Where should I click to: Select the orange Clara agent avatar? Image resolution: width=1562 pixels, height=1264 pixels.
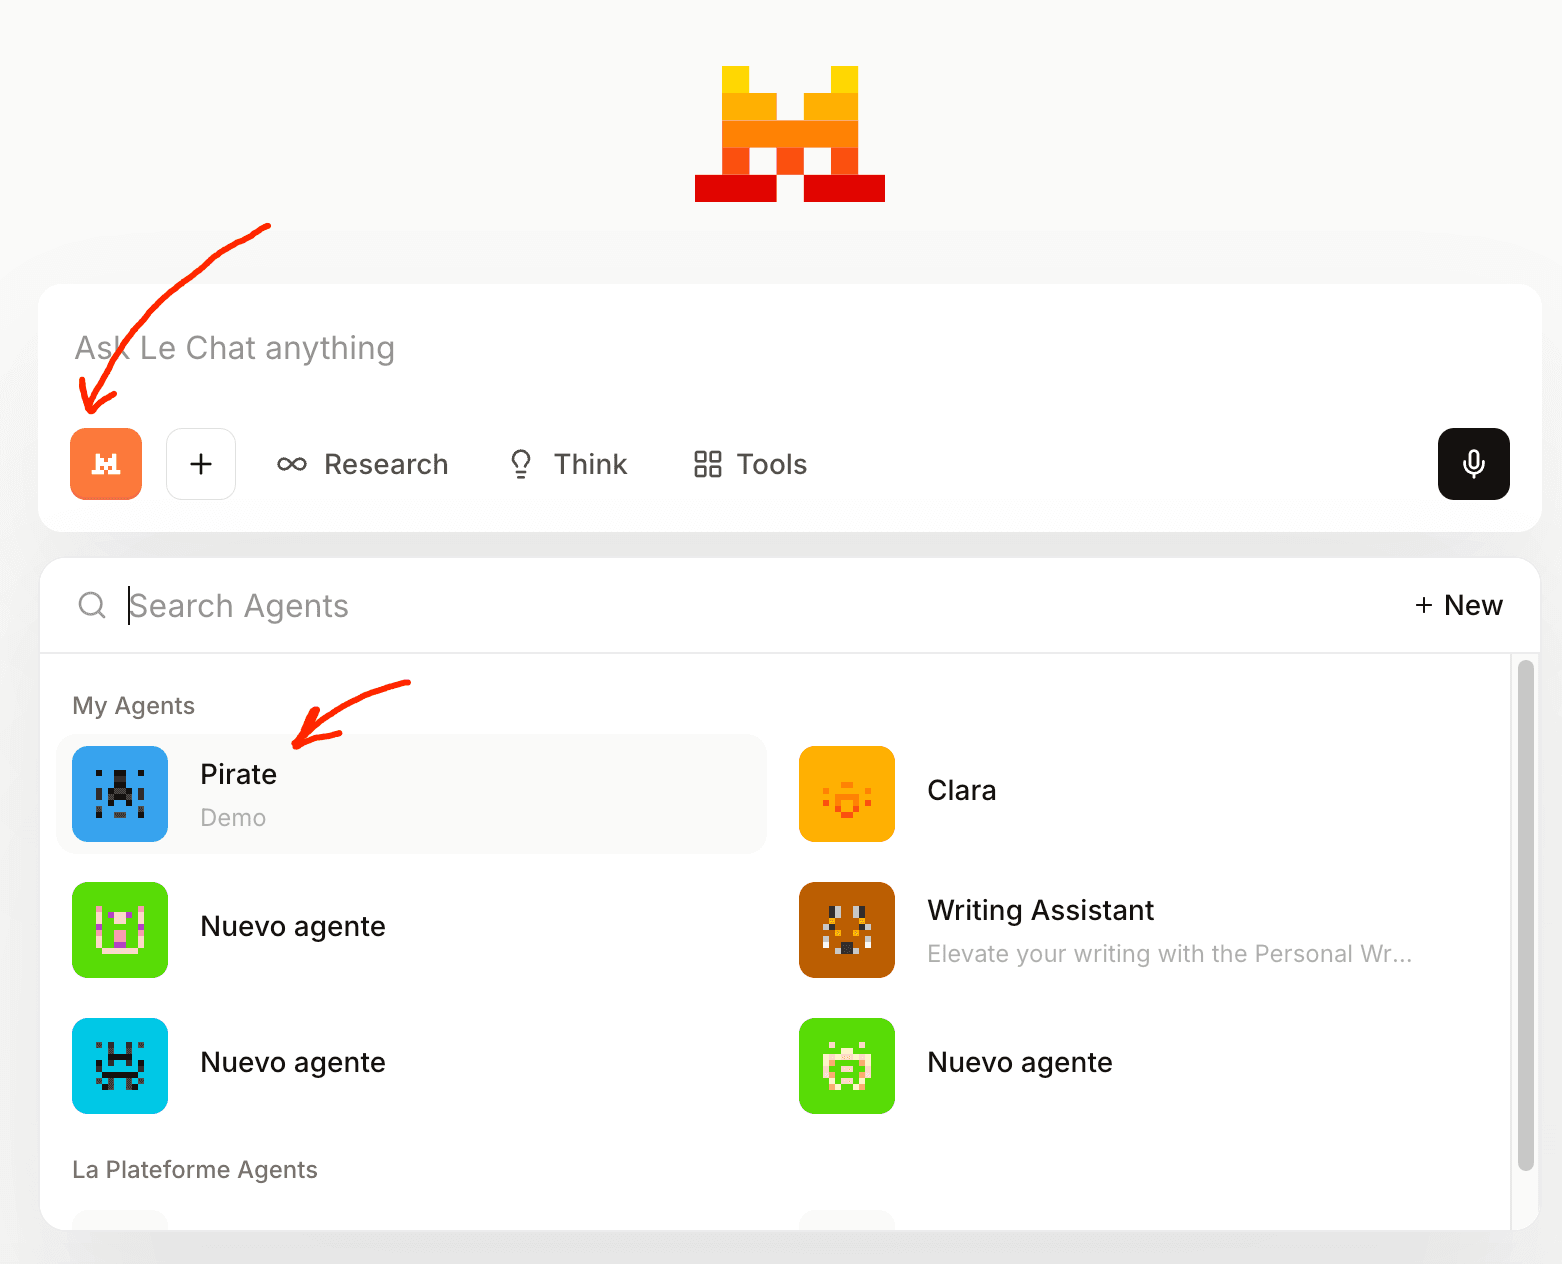[847, 794]
